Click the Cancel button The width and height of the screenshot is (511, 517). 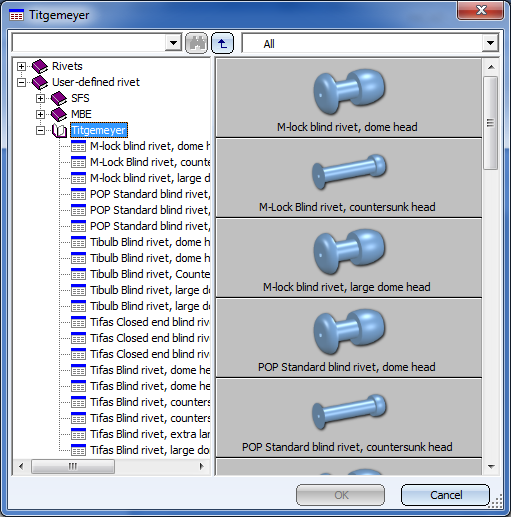pyautogui.click(x=445, y=495)
